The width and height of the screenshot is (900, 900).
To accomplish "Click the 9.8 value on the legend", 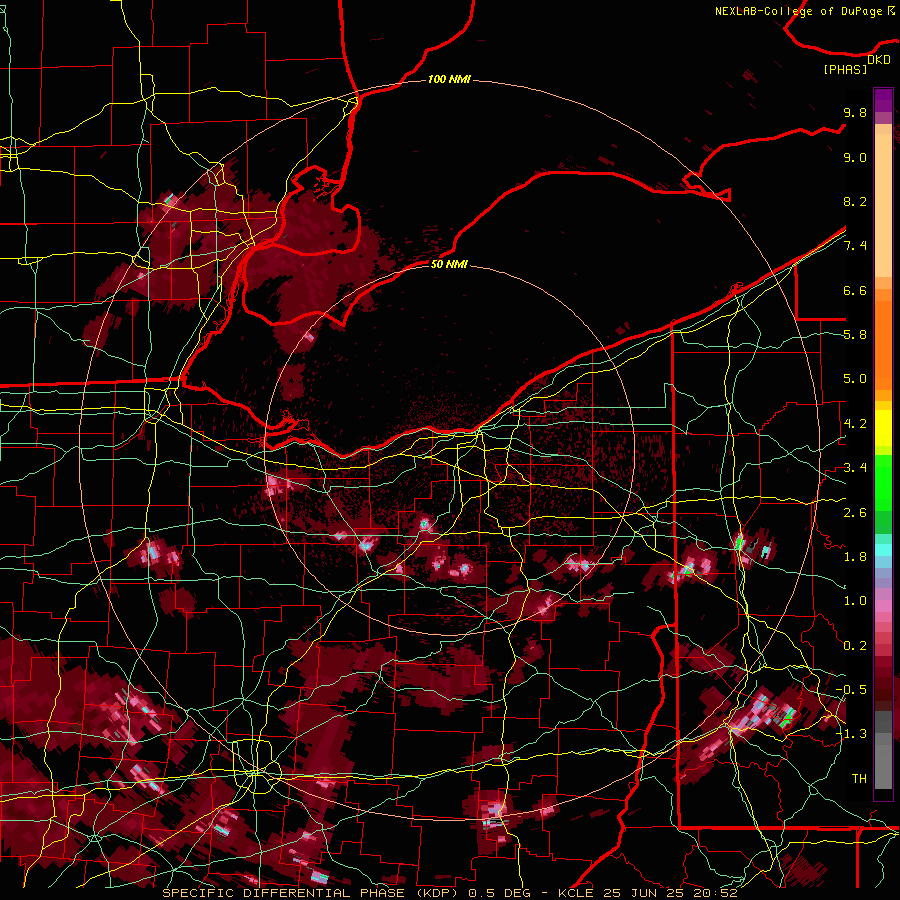I will coord(855,112).
